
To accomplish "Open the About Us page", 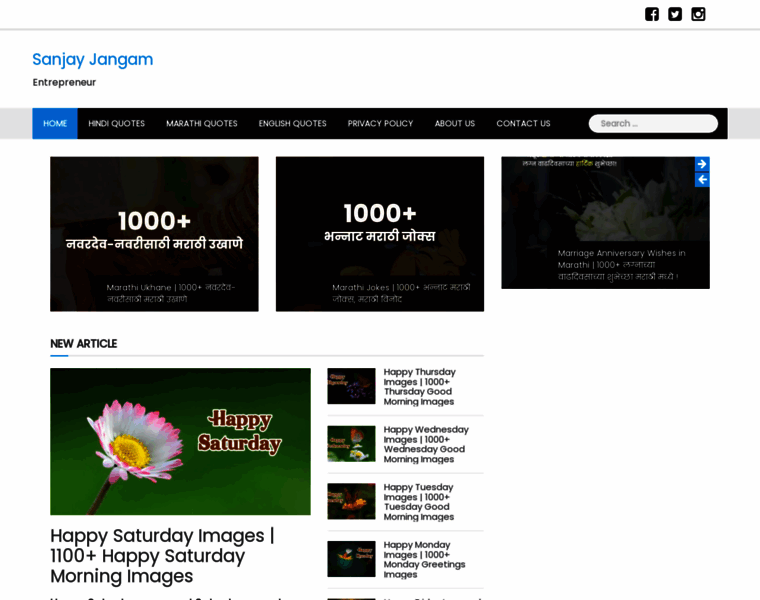I will [x=454, y=123].
